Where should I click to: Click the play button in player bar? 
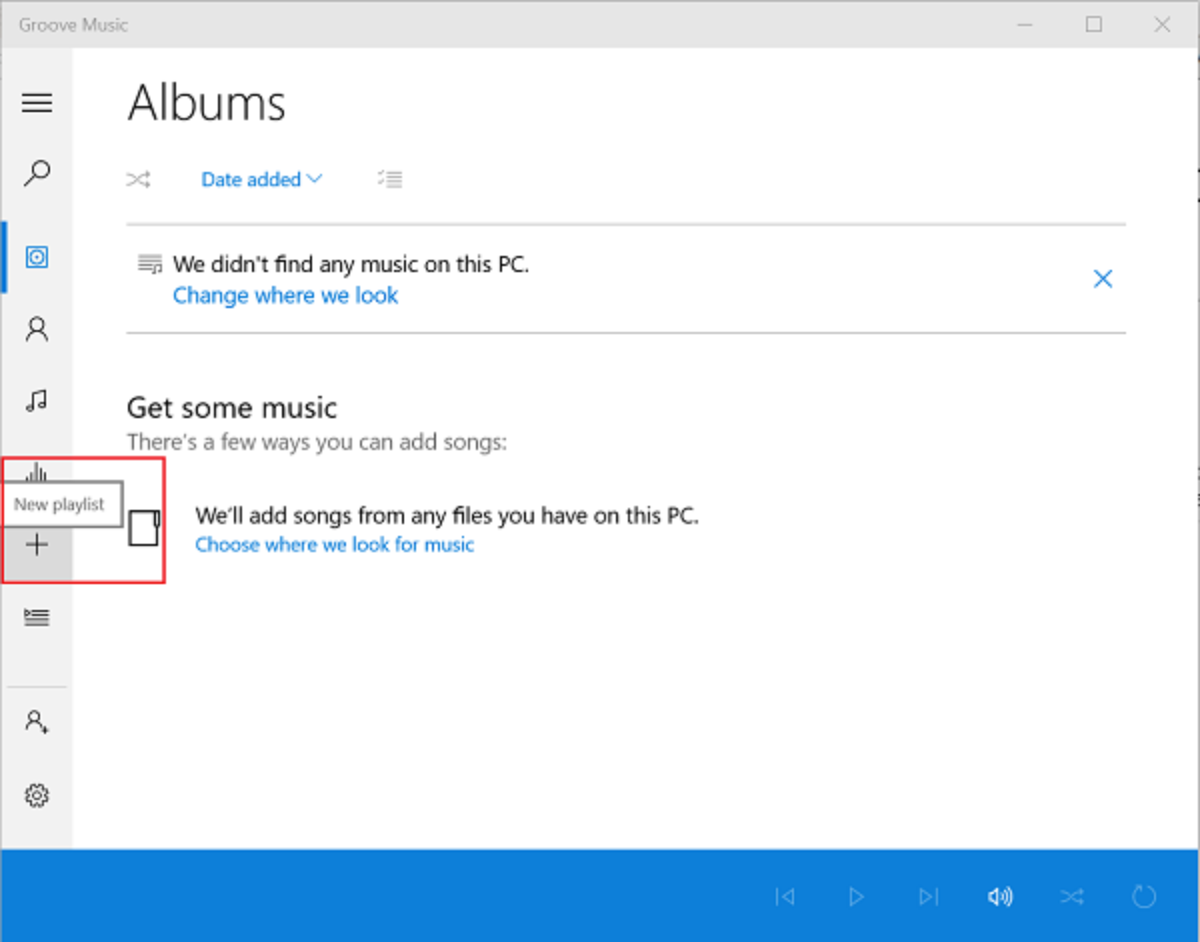pos(856,897)
